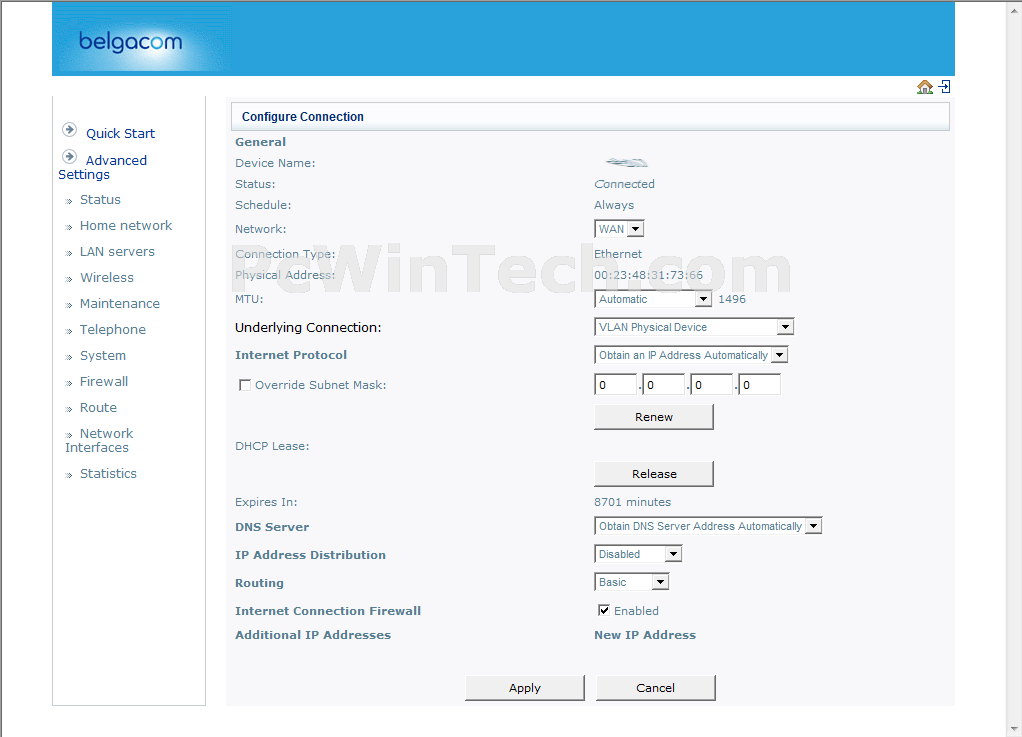
Task: Go to LAN servers
Action: pos(117,252)
